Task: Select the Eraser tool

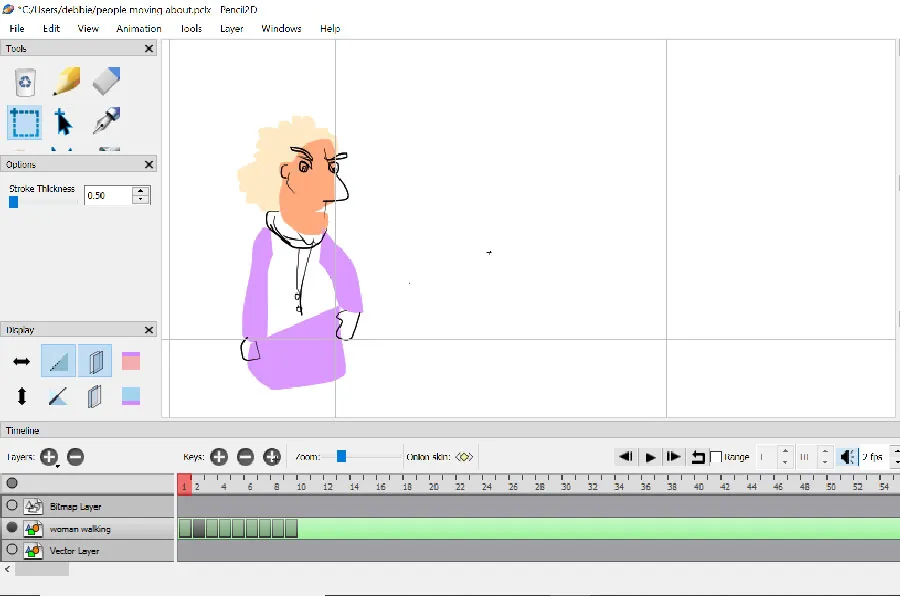Action: (x=107, y=81)
